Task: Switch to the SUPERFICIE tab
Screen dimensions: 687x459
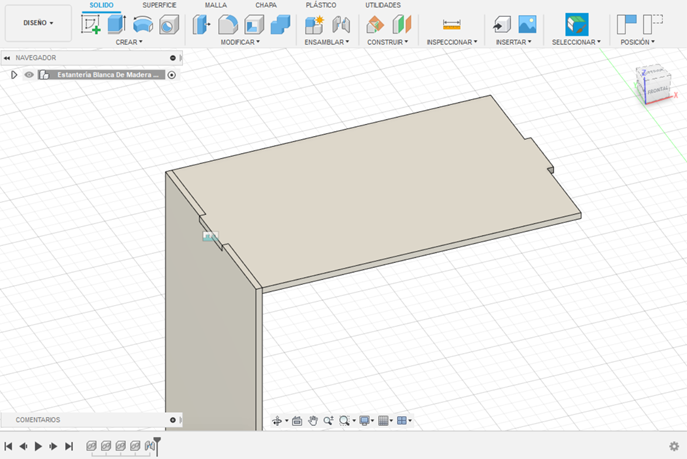Action: [x=159, y=5]
